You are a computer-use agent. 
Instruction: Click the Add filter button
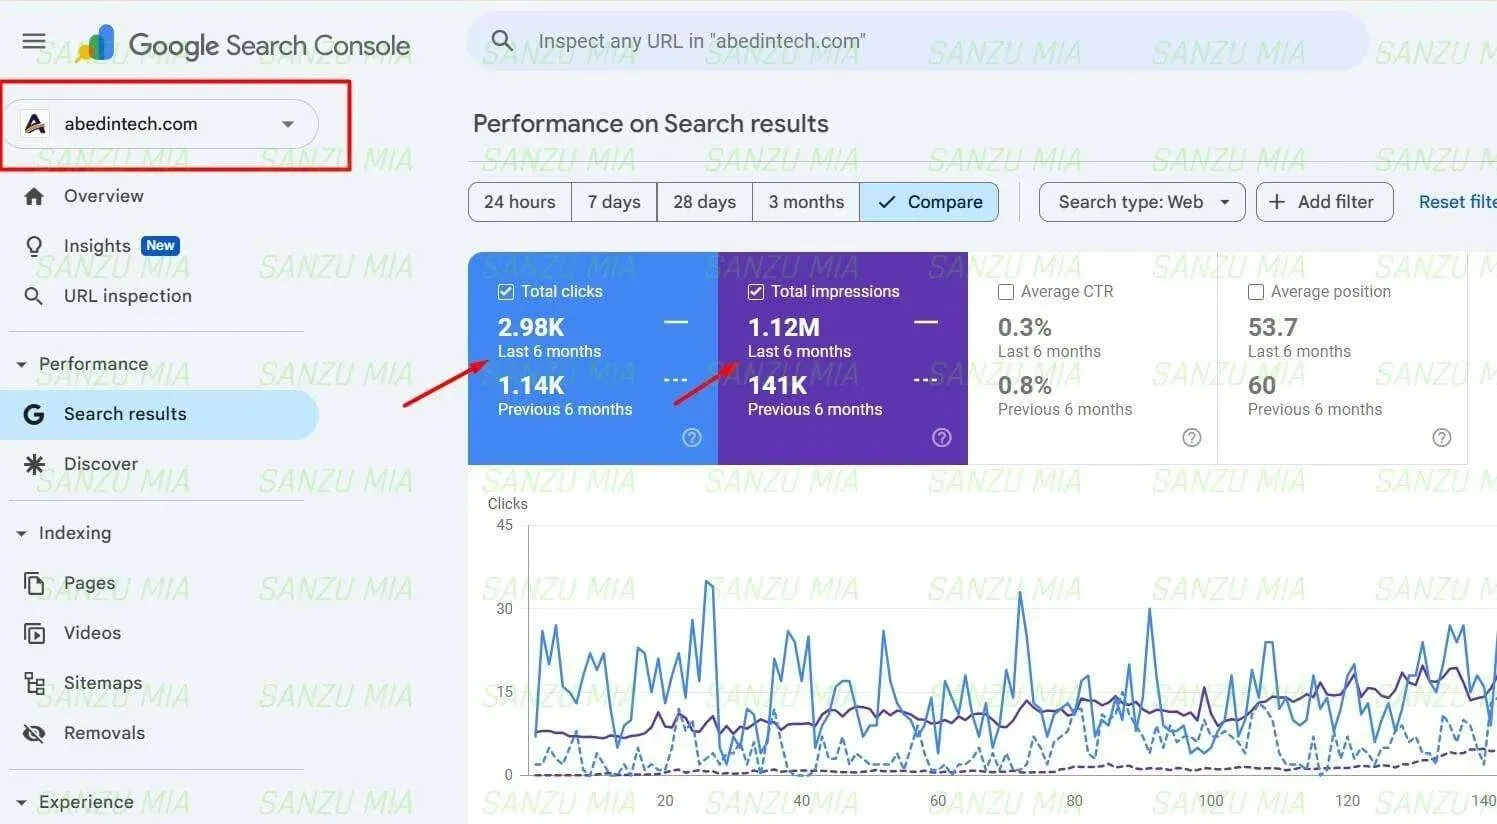click(x=1324, y=201)
